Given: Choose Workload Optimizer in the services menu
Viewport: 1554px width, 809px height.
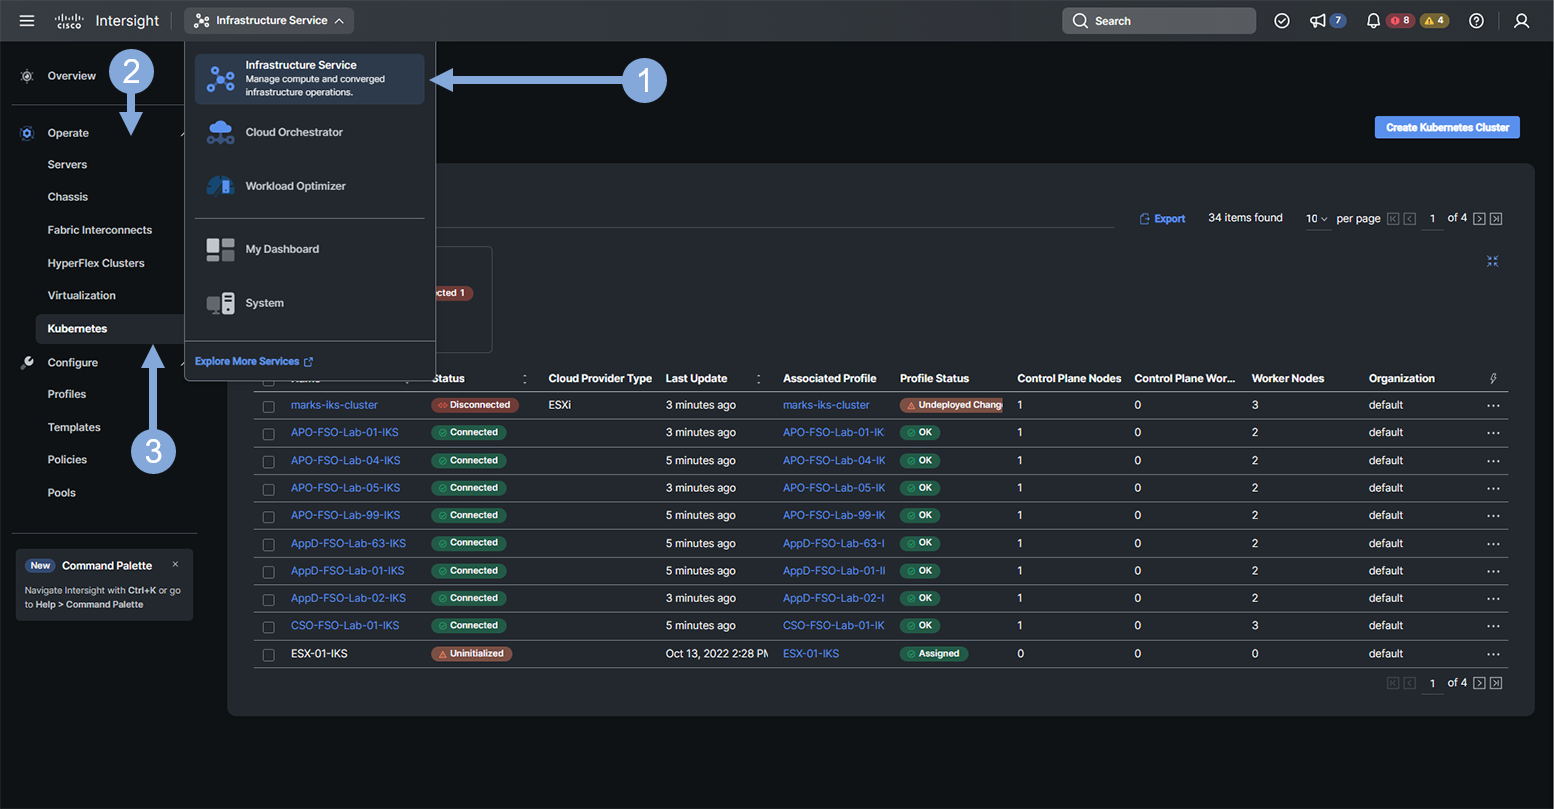Looking at the screenshot, I should click(x=310, y=186).
